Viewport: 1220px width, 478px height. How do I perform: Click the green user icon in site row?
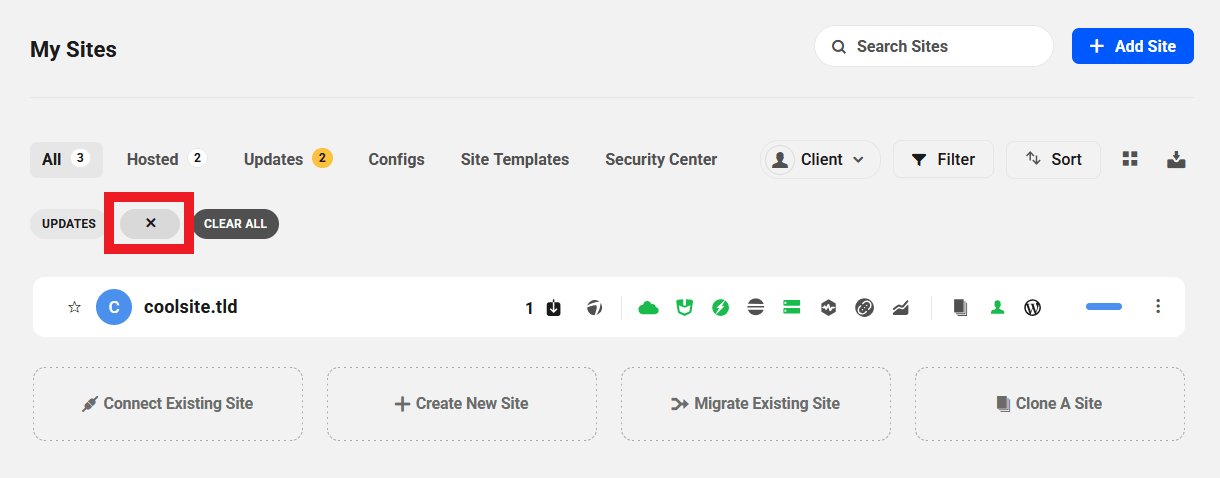coord(997,308)
